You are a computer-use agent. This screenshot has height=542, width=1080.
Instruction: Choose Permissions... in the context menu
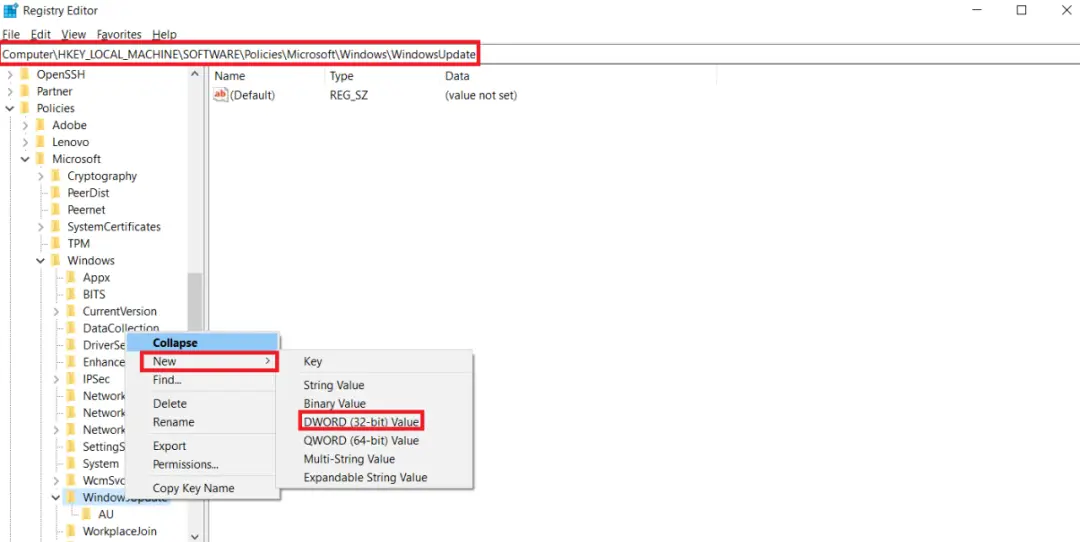[202, 464]
